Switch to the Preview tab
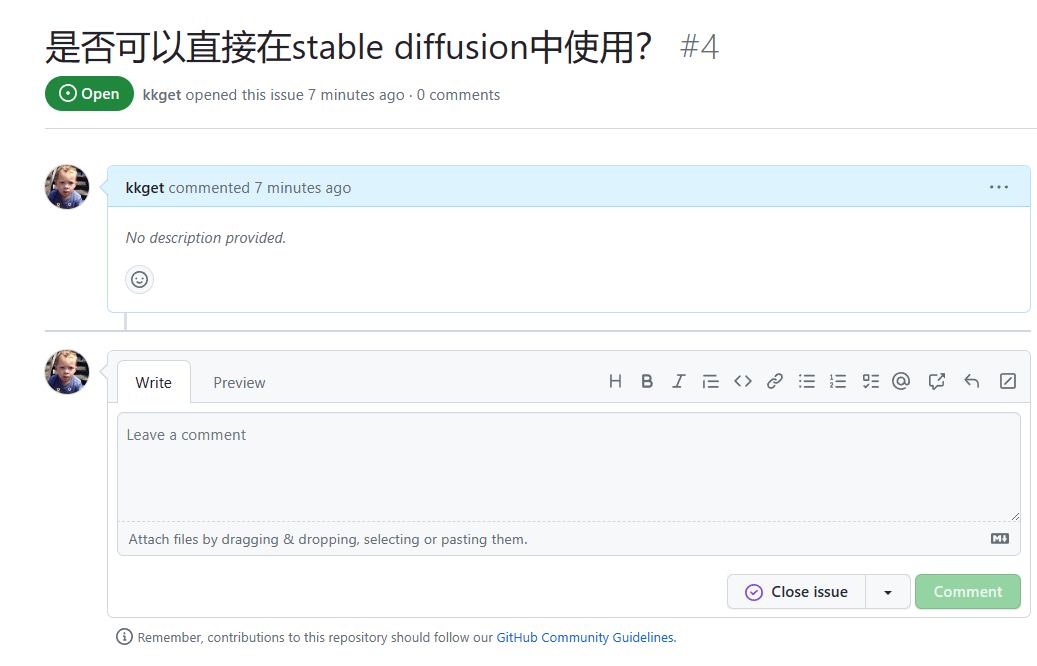 [239, 382]
